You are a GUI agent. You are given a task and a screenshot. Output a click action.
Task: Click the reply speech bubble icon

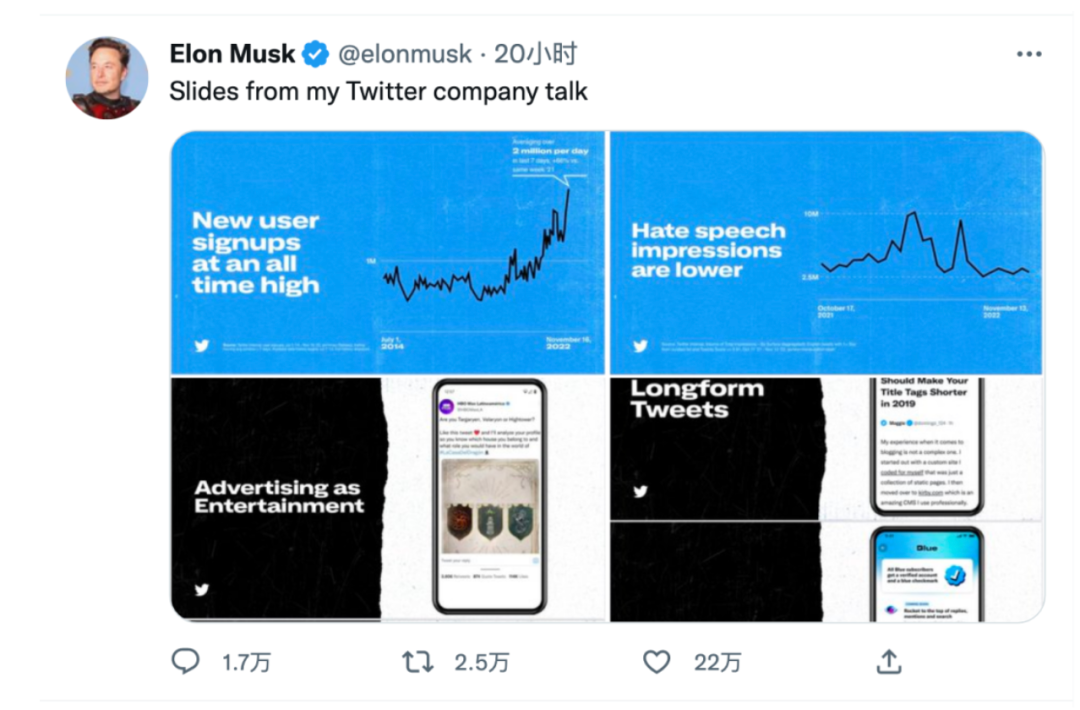pyautogui.click(x=186, y=661)
